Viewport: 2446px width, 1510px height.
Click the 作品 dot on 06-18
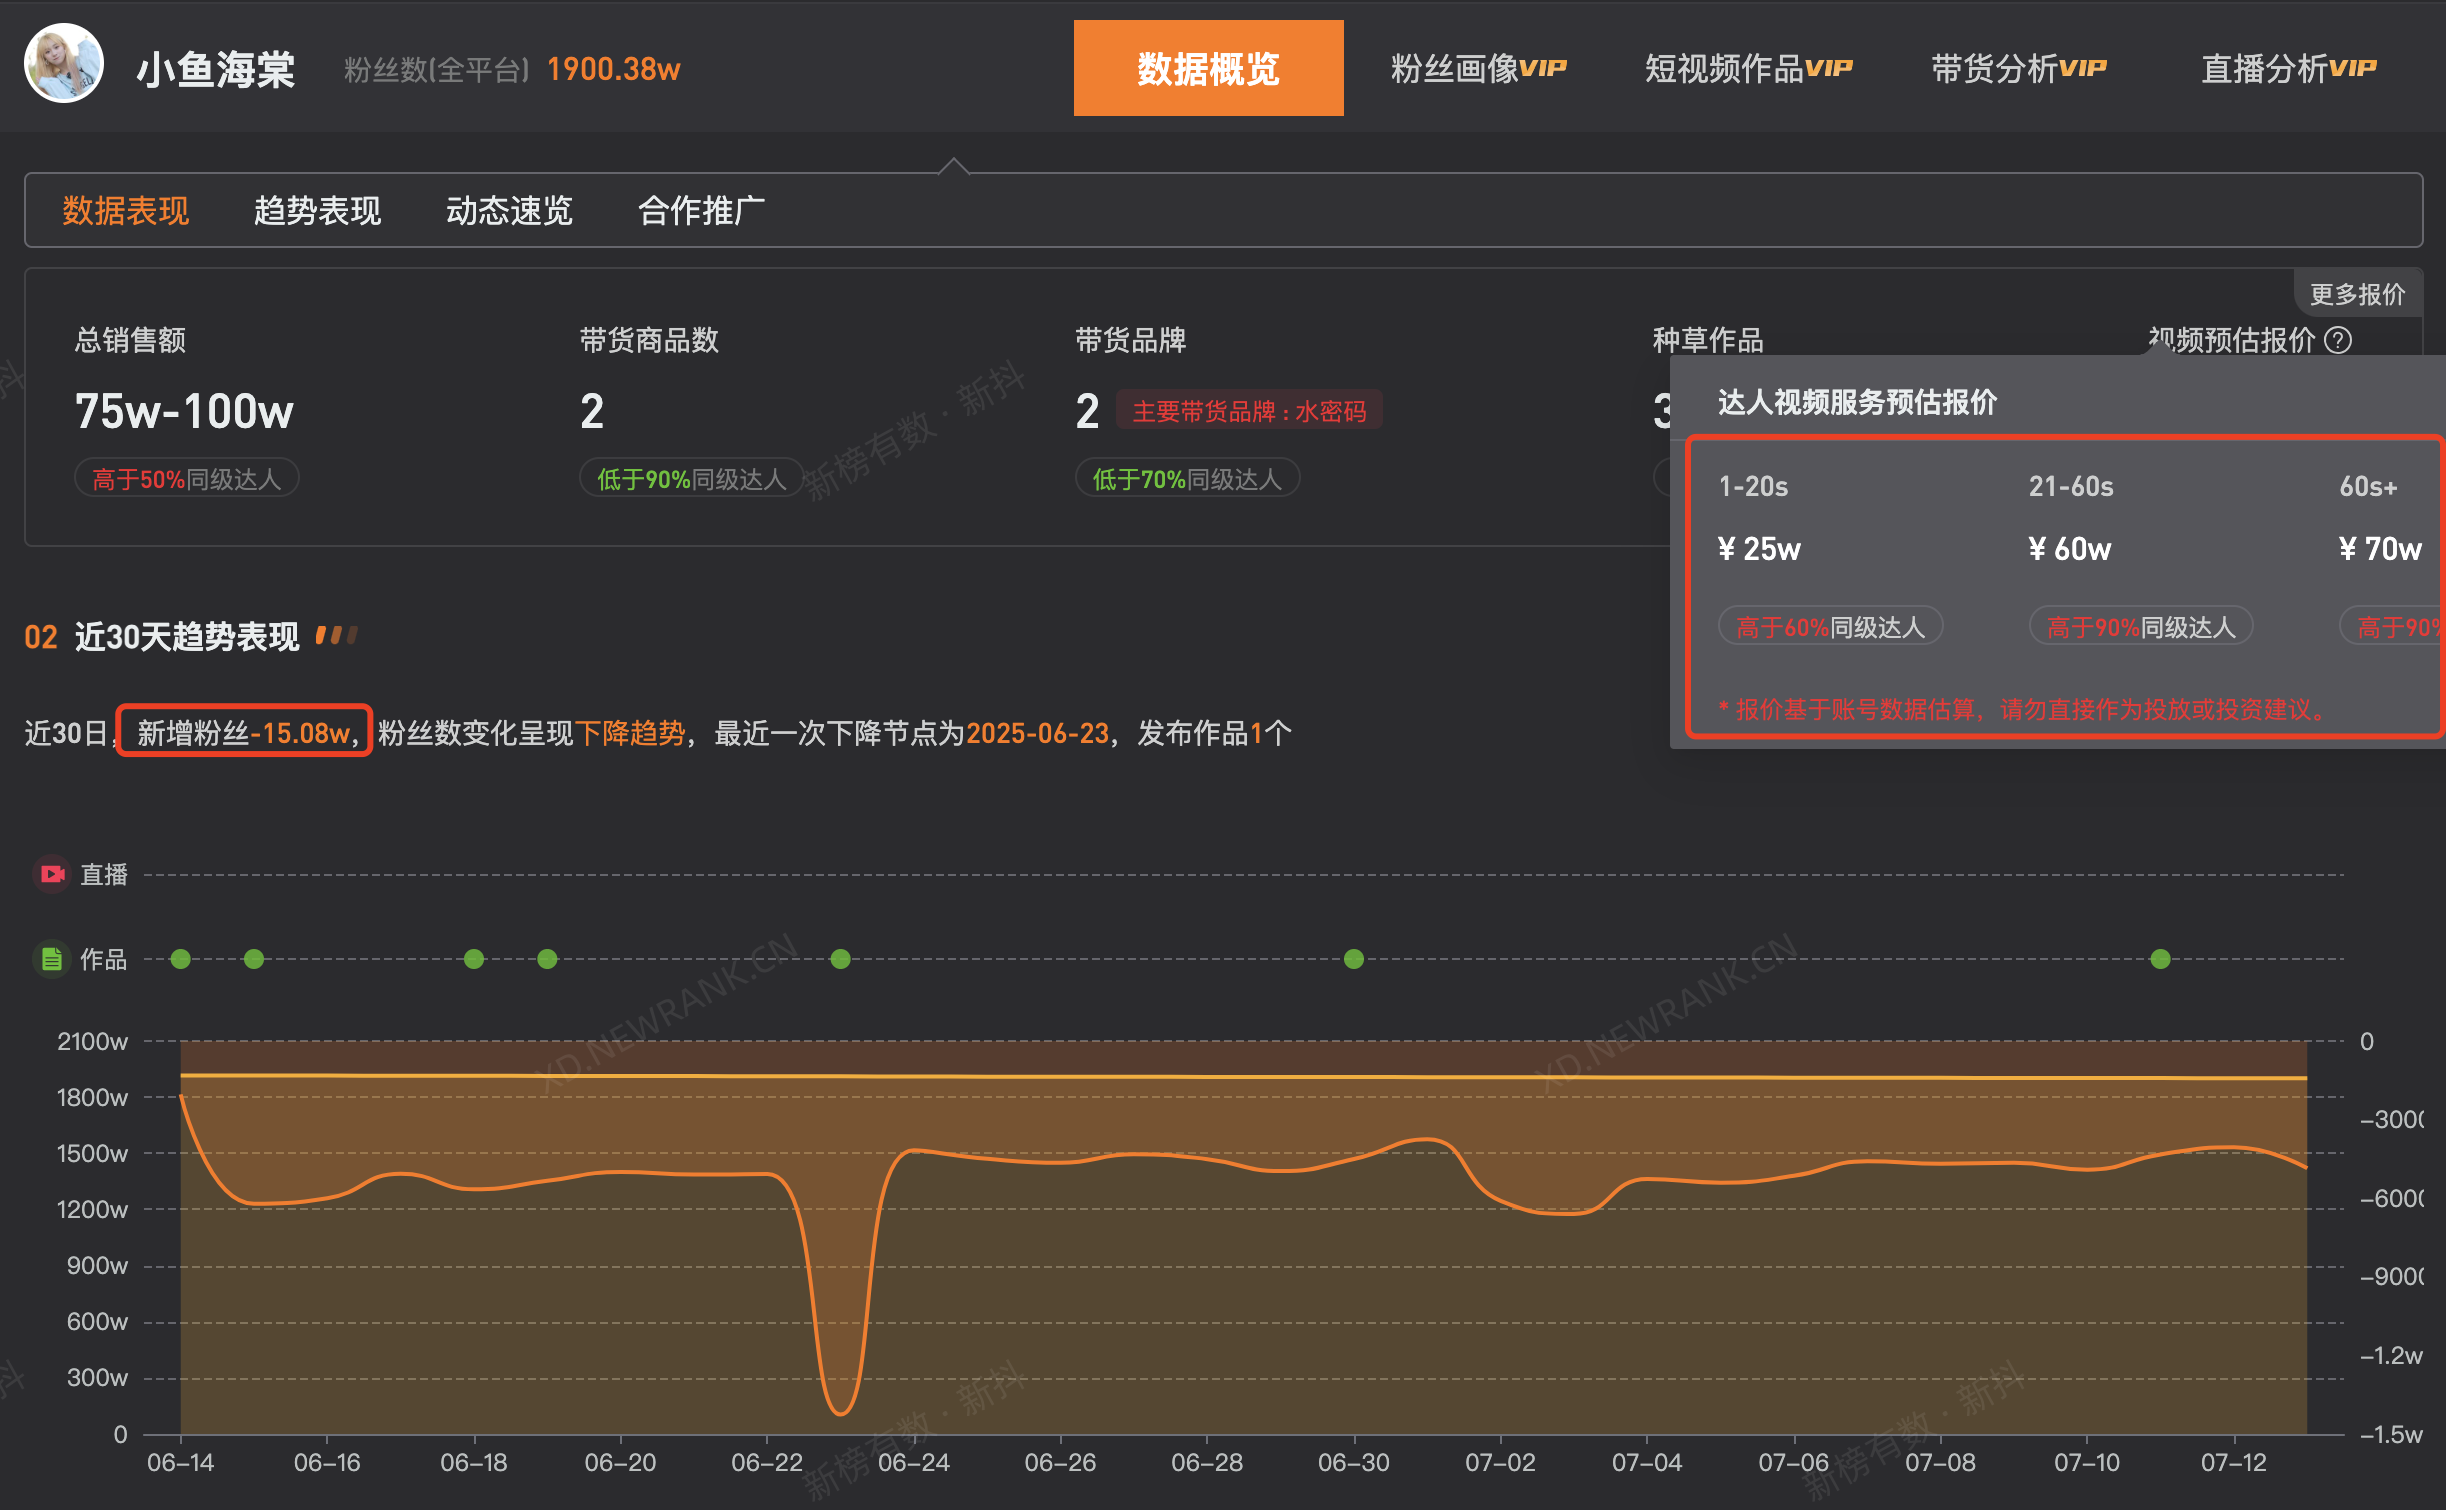[x=474, y=959]
